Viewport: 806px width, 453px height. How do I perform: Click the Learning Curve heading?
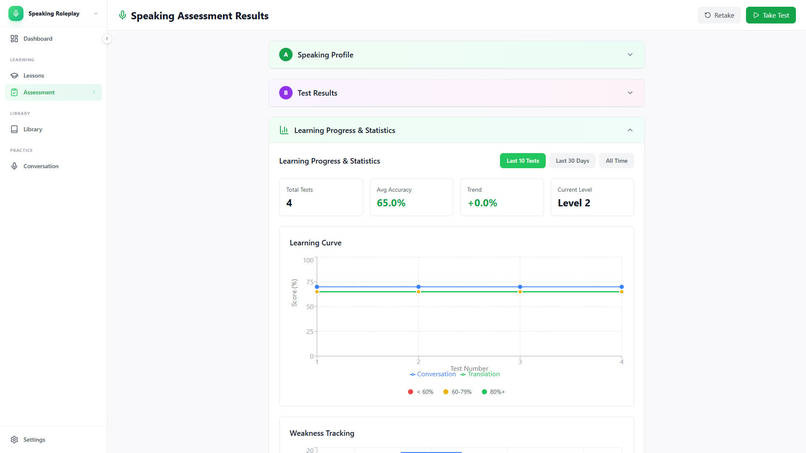coord(316,243)
